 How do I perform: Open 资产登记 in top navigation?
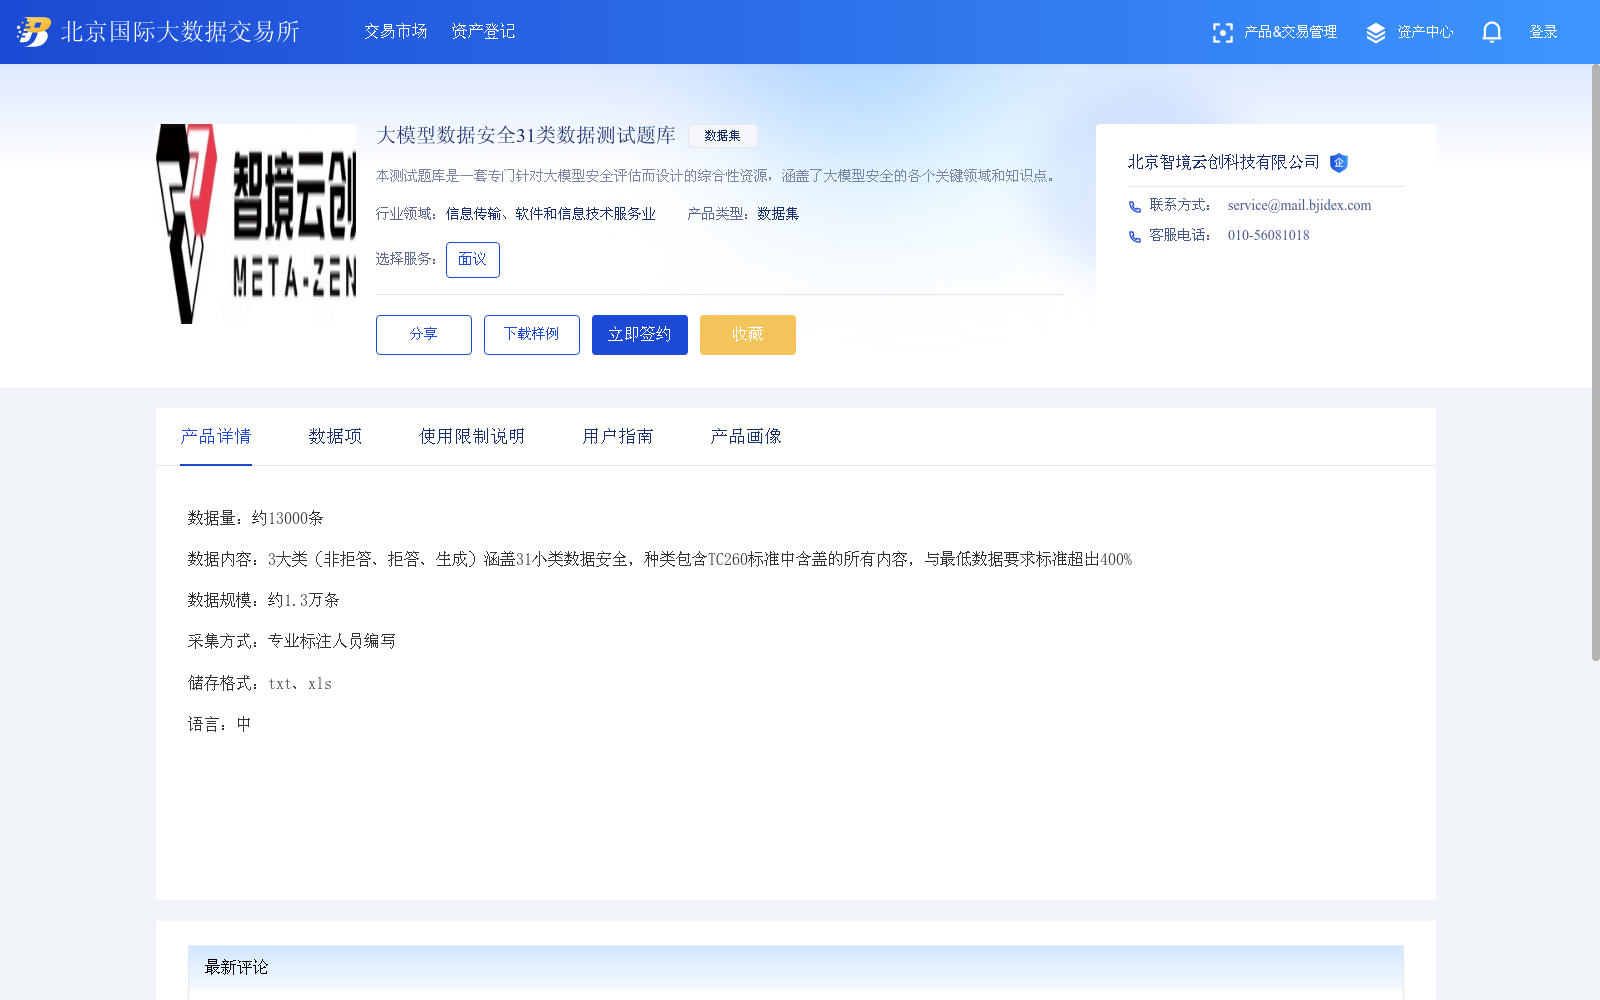pyautogui.click(x=483, y=32)
